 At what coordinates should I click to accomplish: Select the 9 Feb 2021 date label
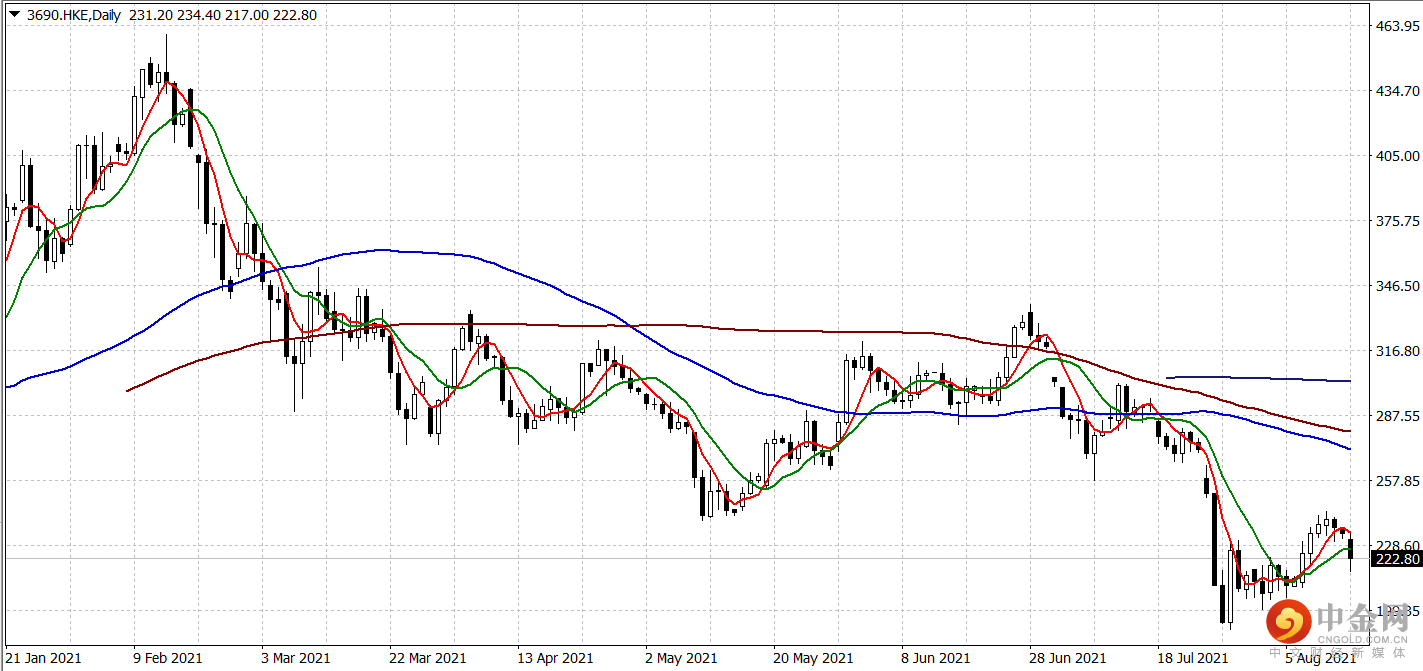tap(167, 658)
